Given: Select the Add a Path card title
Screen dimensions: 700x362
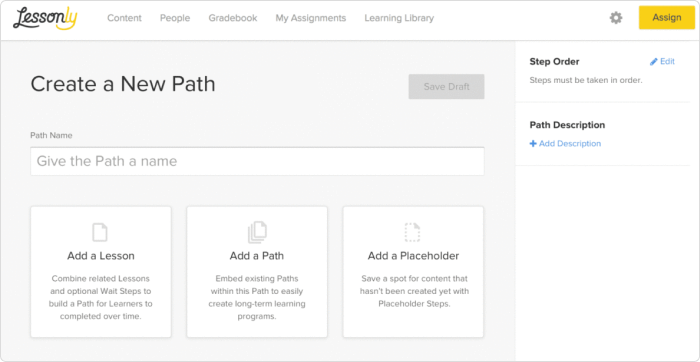Looking at the screenshot, I should pos(257,256).
